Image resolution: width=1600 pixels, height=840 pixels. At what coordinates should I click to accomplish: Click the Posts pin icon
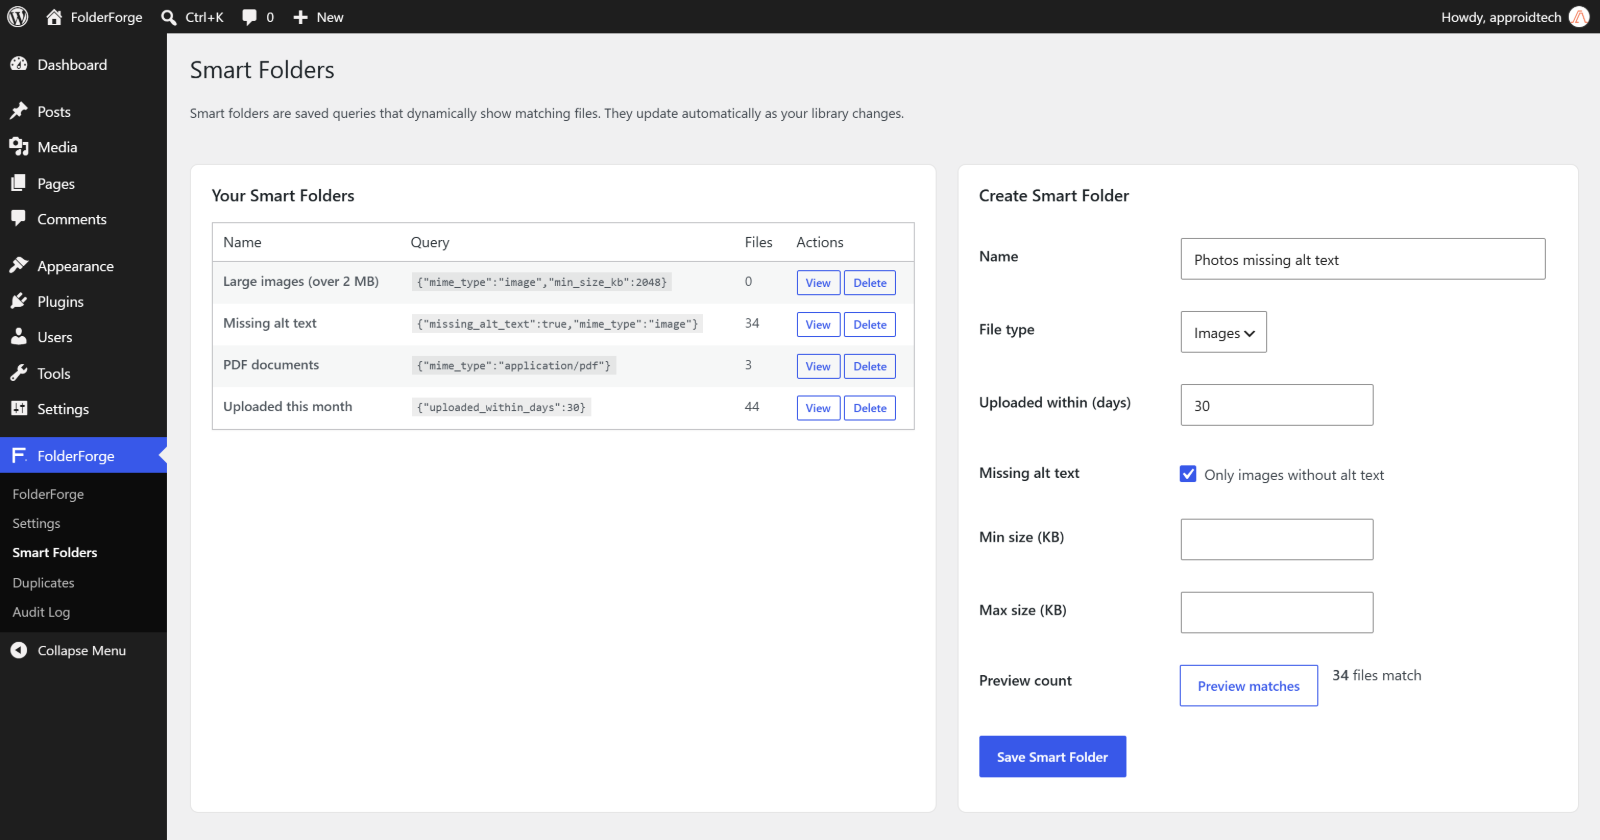(x=19, y=111)
